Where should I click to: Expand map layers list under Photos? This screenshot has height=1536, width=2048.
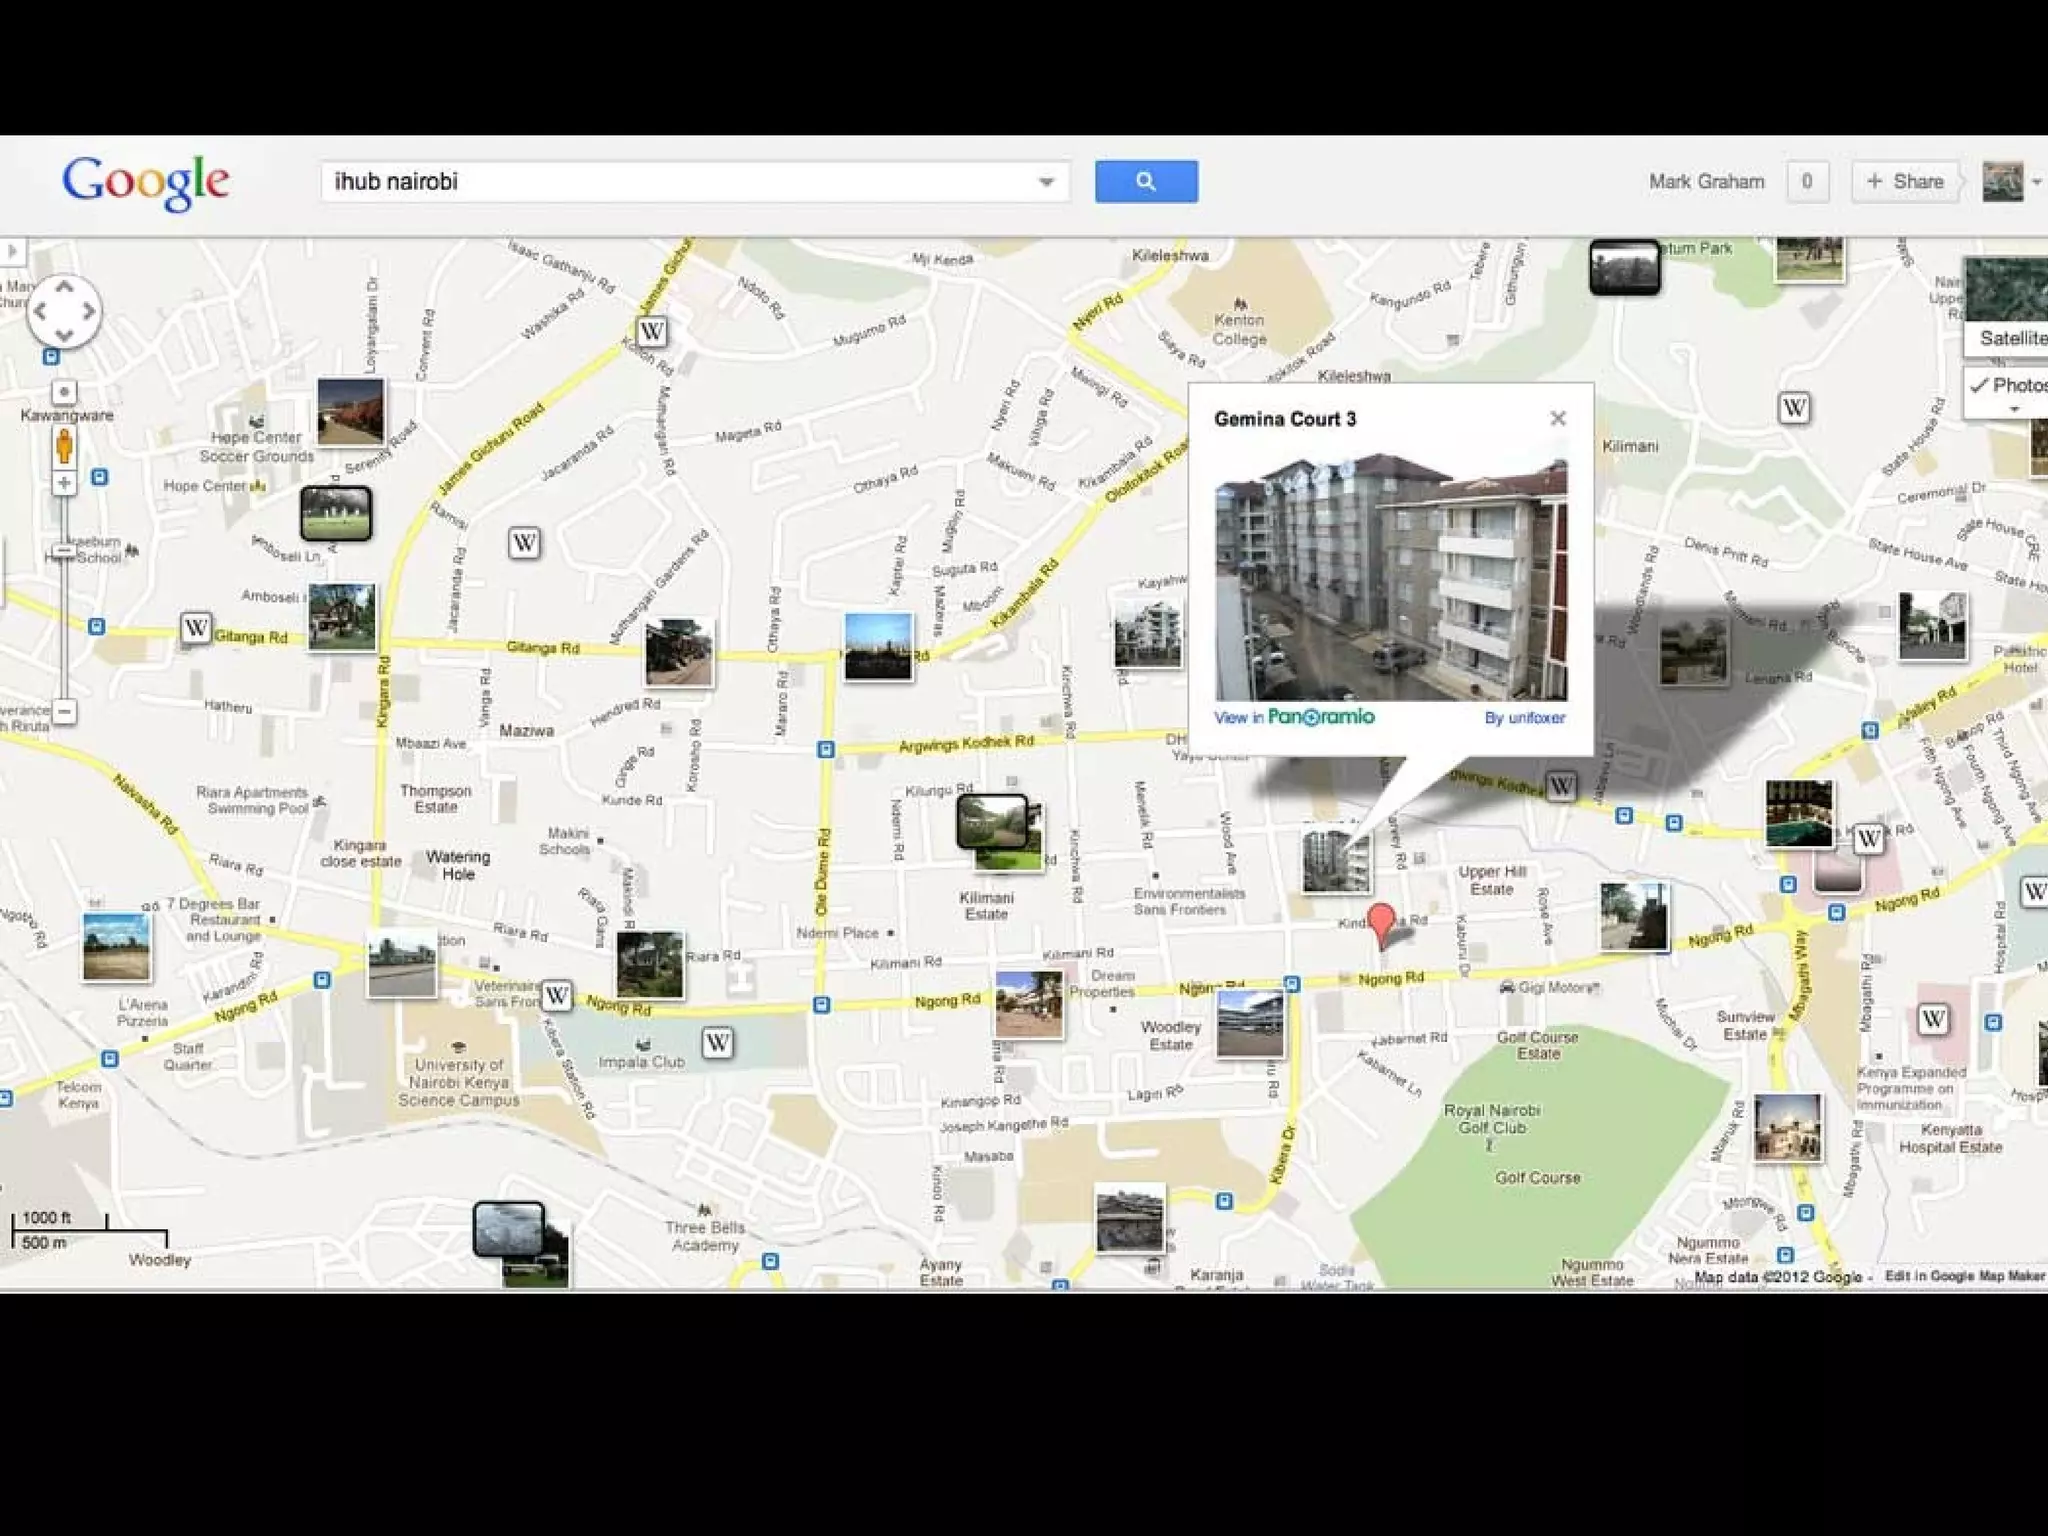[x=2014, y=409]
